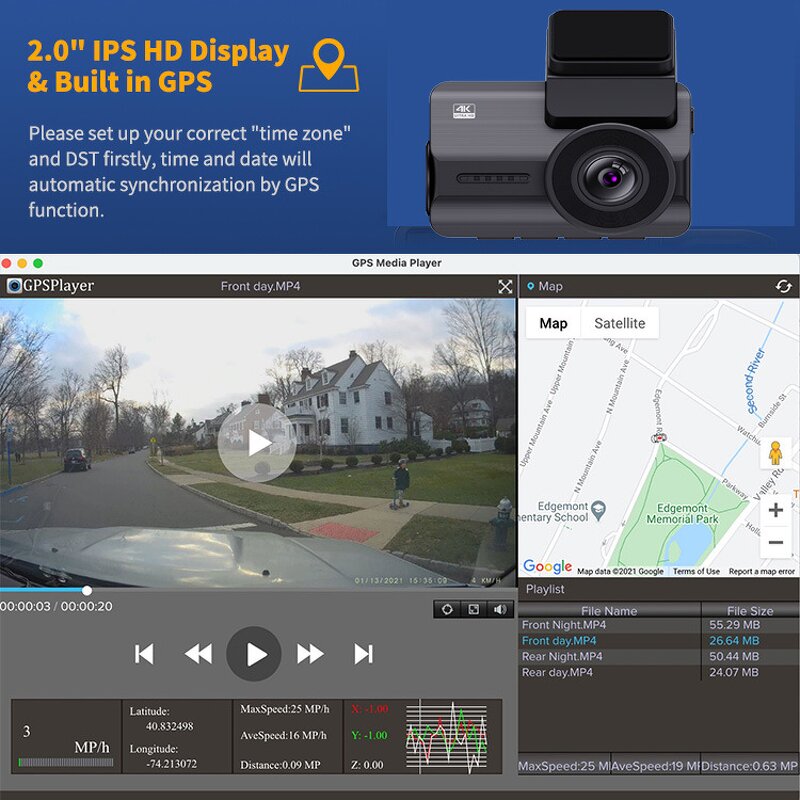Zoom in on the map with the plus button
Image resolution: width=800 pixels, height=800 pixels.
tap(773, 508)
